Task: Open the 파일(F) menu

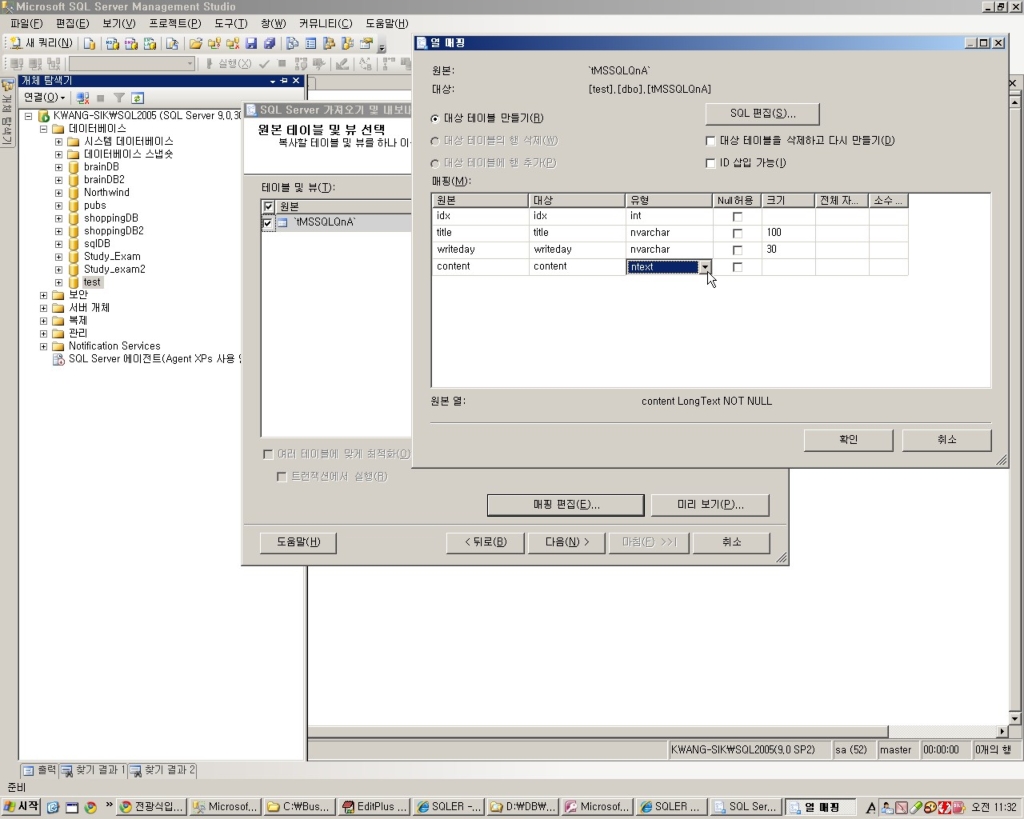Action: [x=26, y=24]
